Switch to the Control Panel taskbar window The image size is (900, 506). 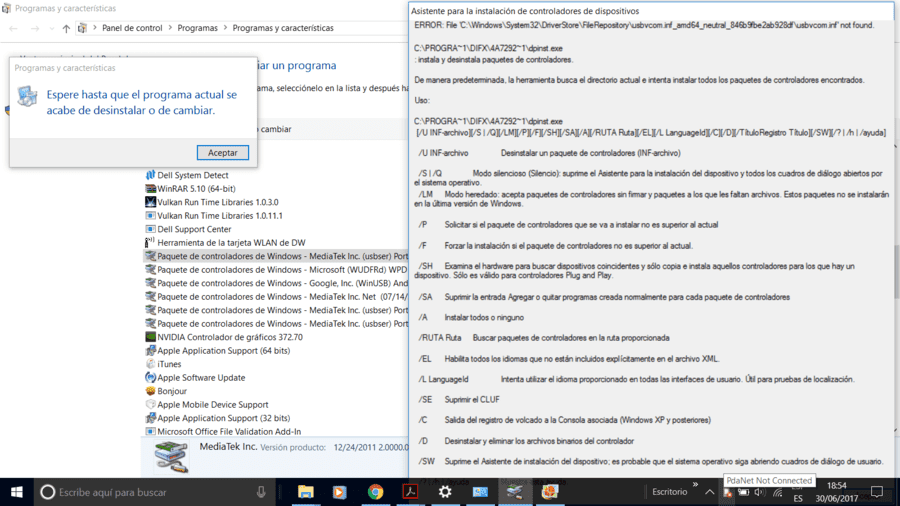click(480, 492)
